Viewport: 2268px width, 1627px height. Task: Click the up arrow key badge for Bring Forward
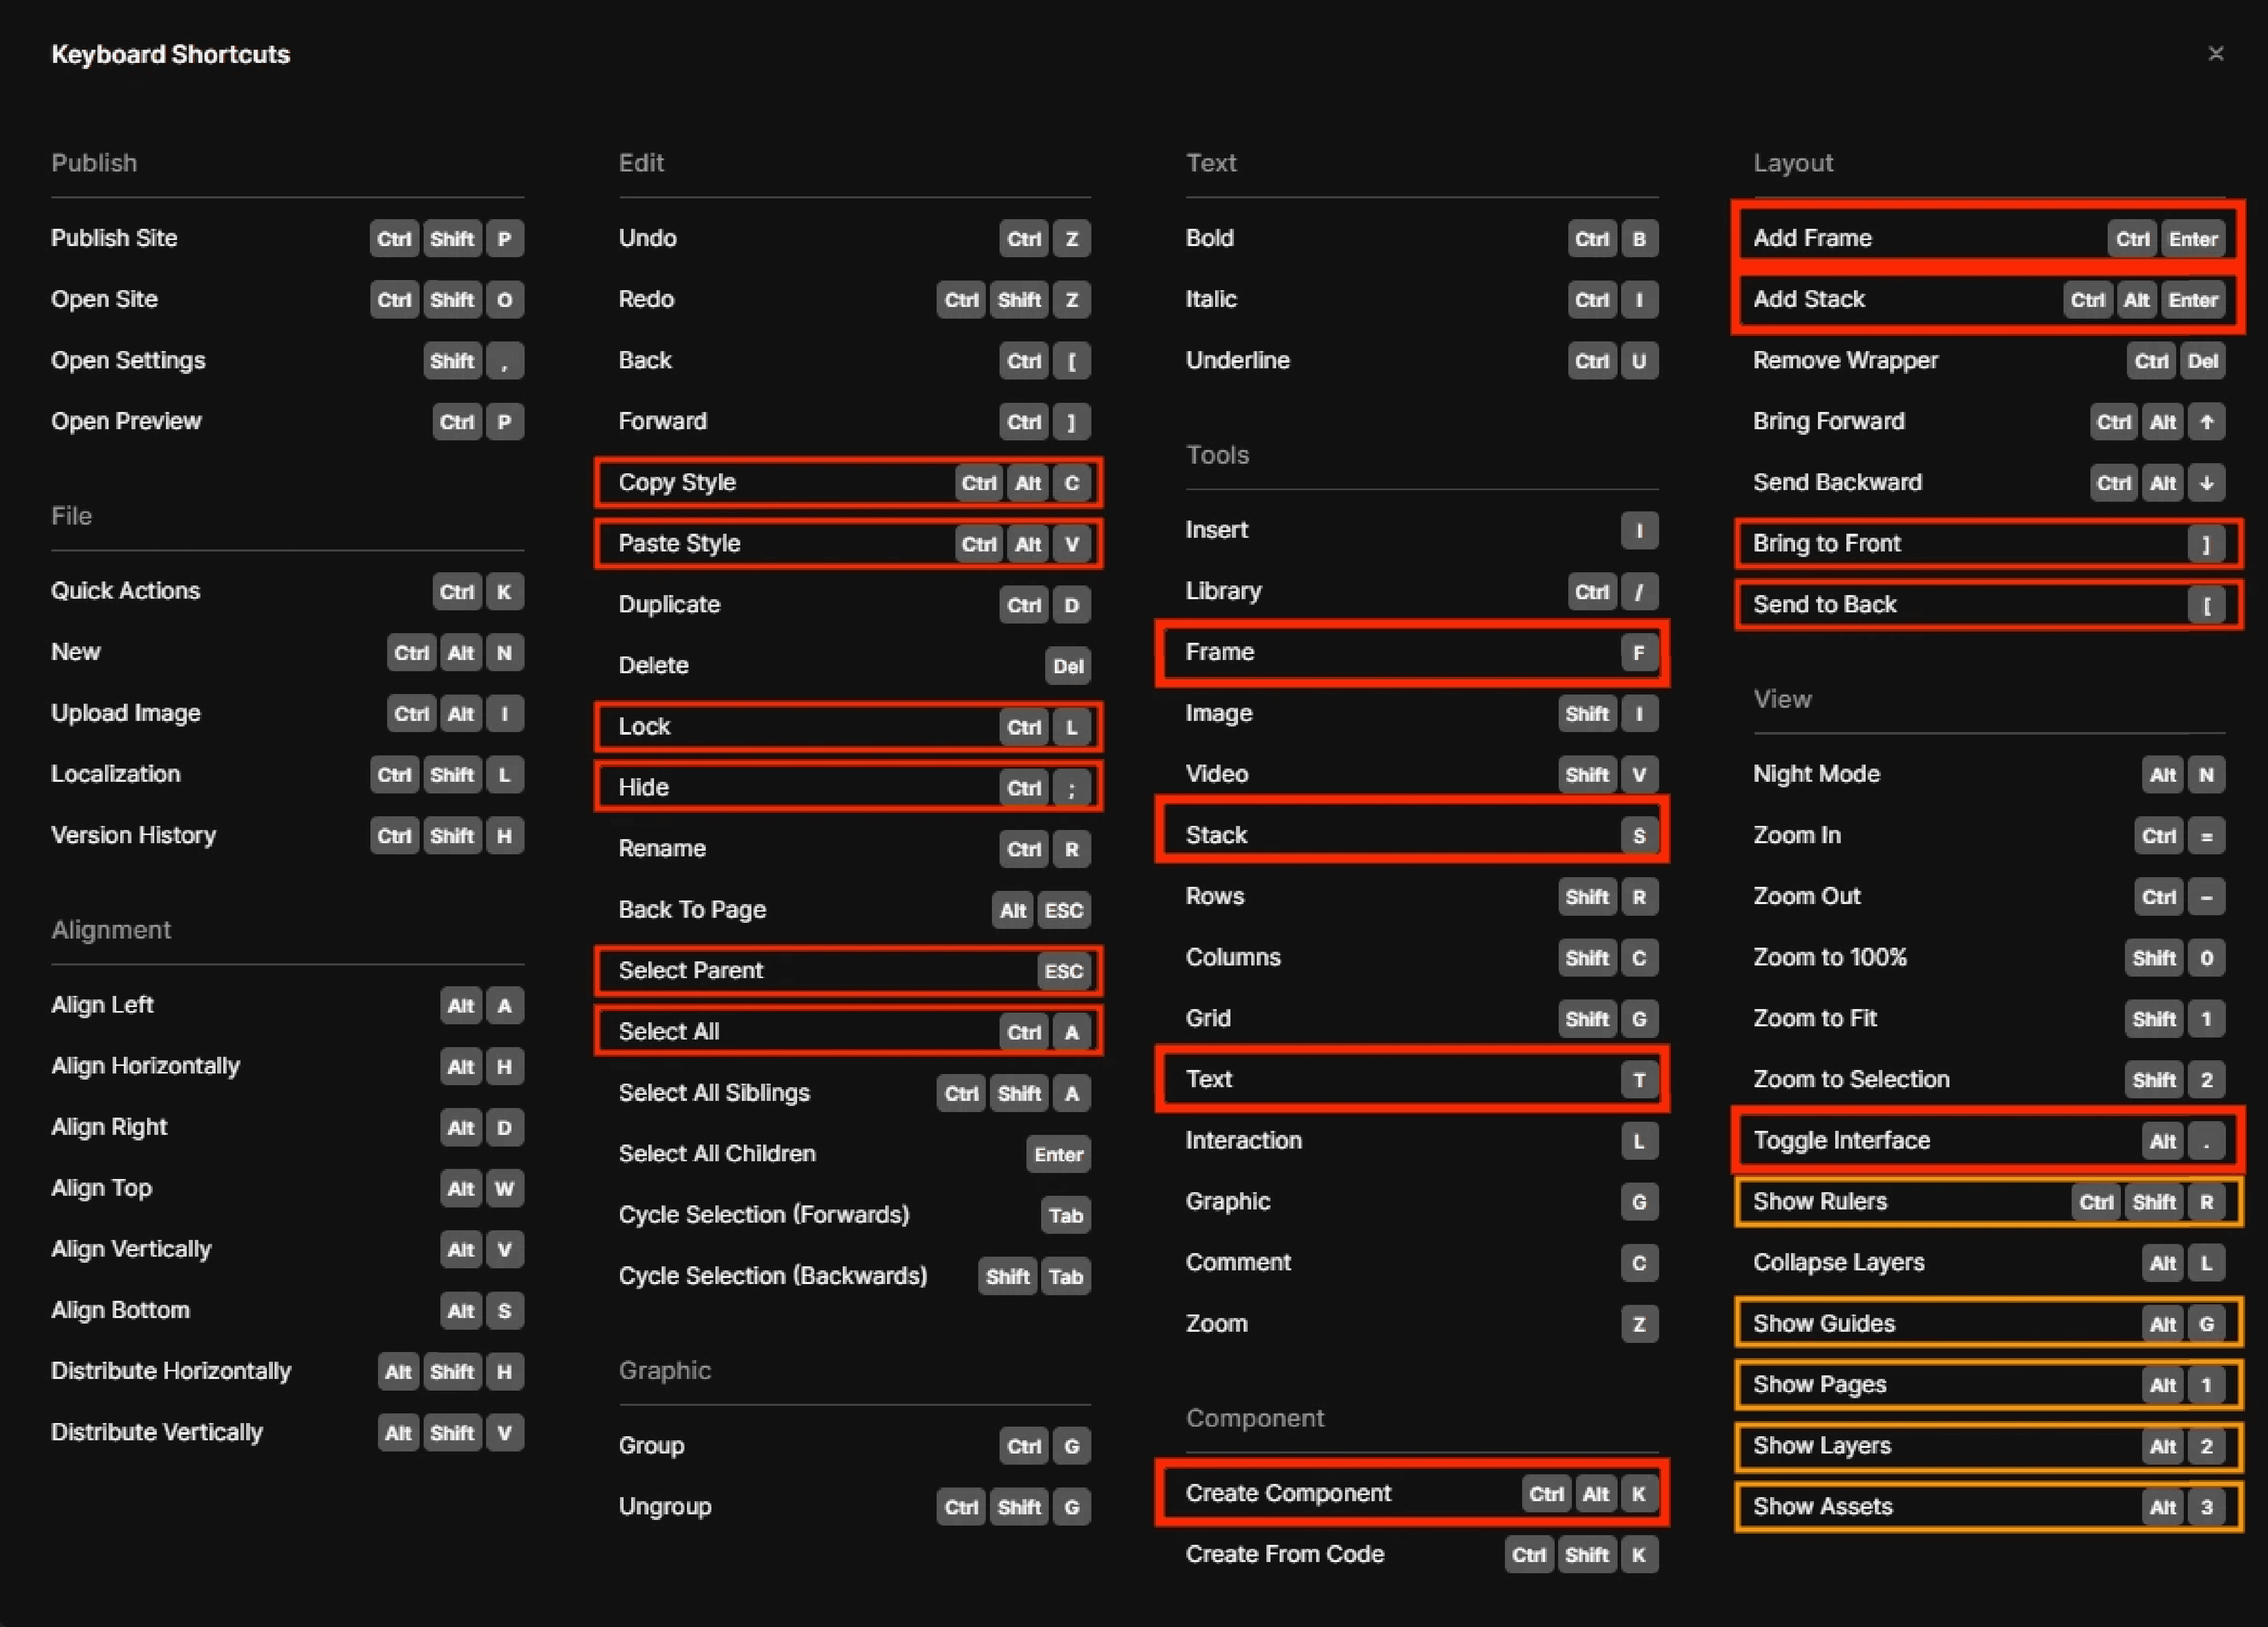[2206, 422]
